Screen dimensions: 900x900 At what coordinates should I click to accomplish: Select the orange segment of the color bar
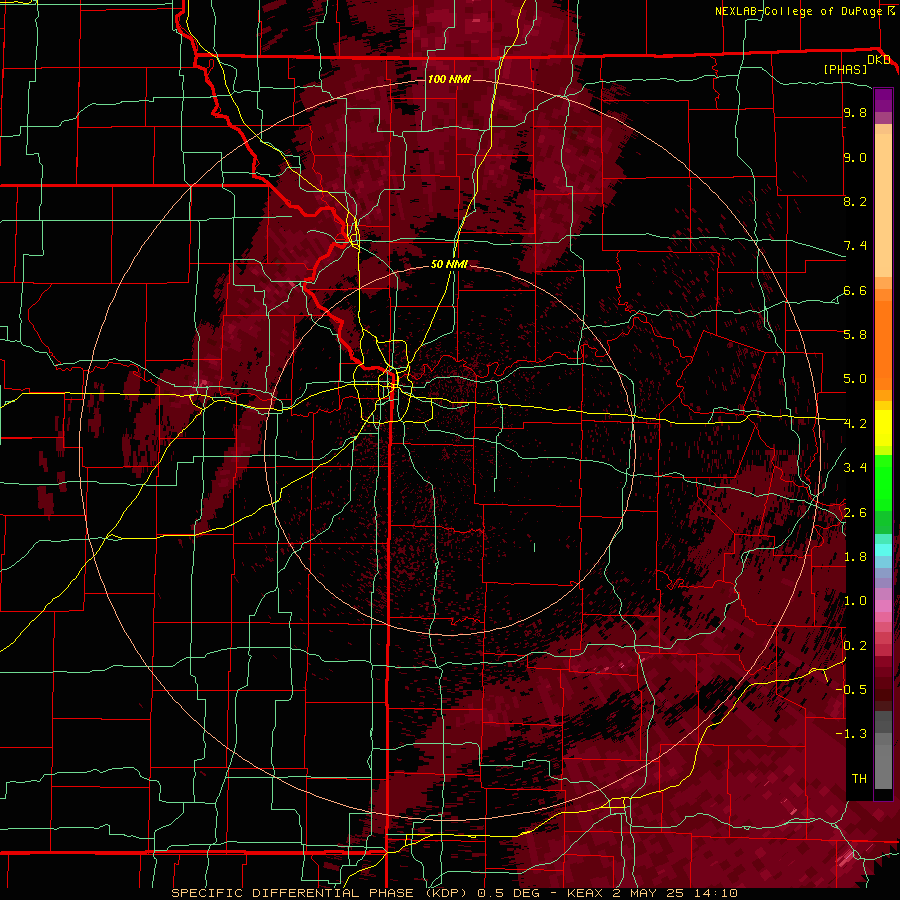[883, 344]
